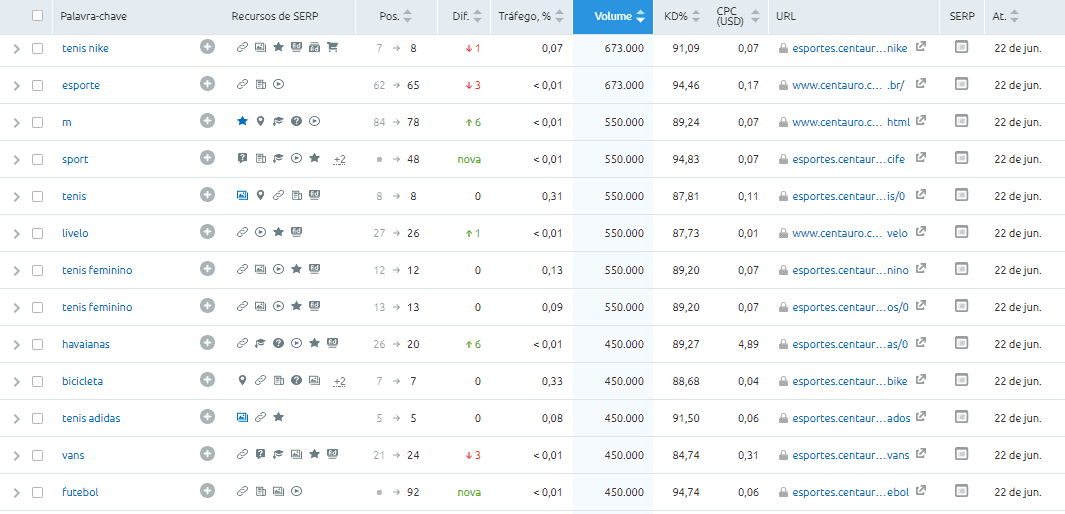Image resolution: width=1065 pixels, height=514 pixels.
Task: Click the plus icon for livelo
Action: coord(207,232)
